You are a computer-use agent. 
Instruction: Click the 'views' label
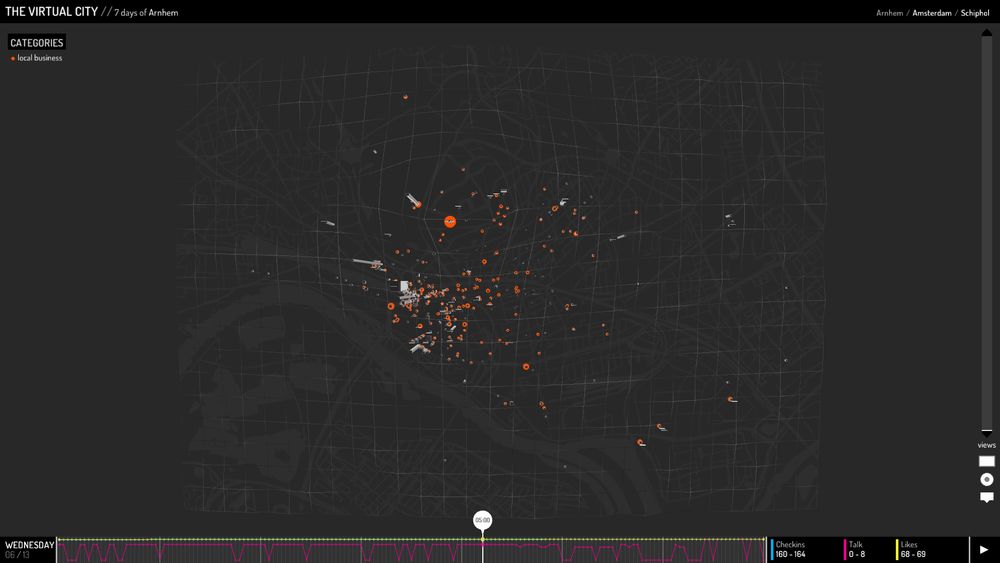987,445
